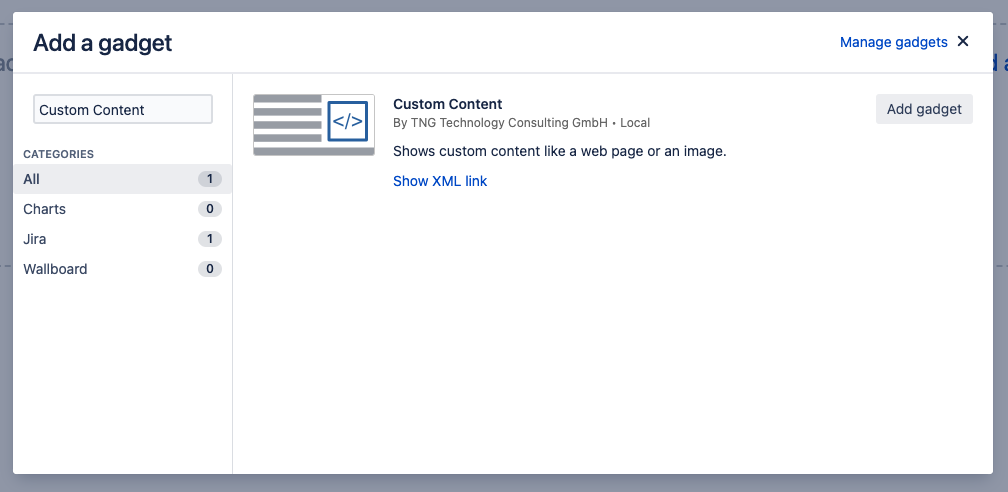
Task: Close the Add a gadget dialog
Action: (x=963, y=42)
